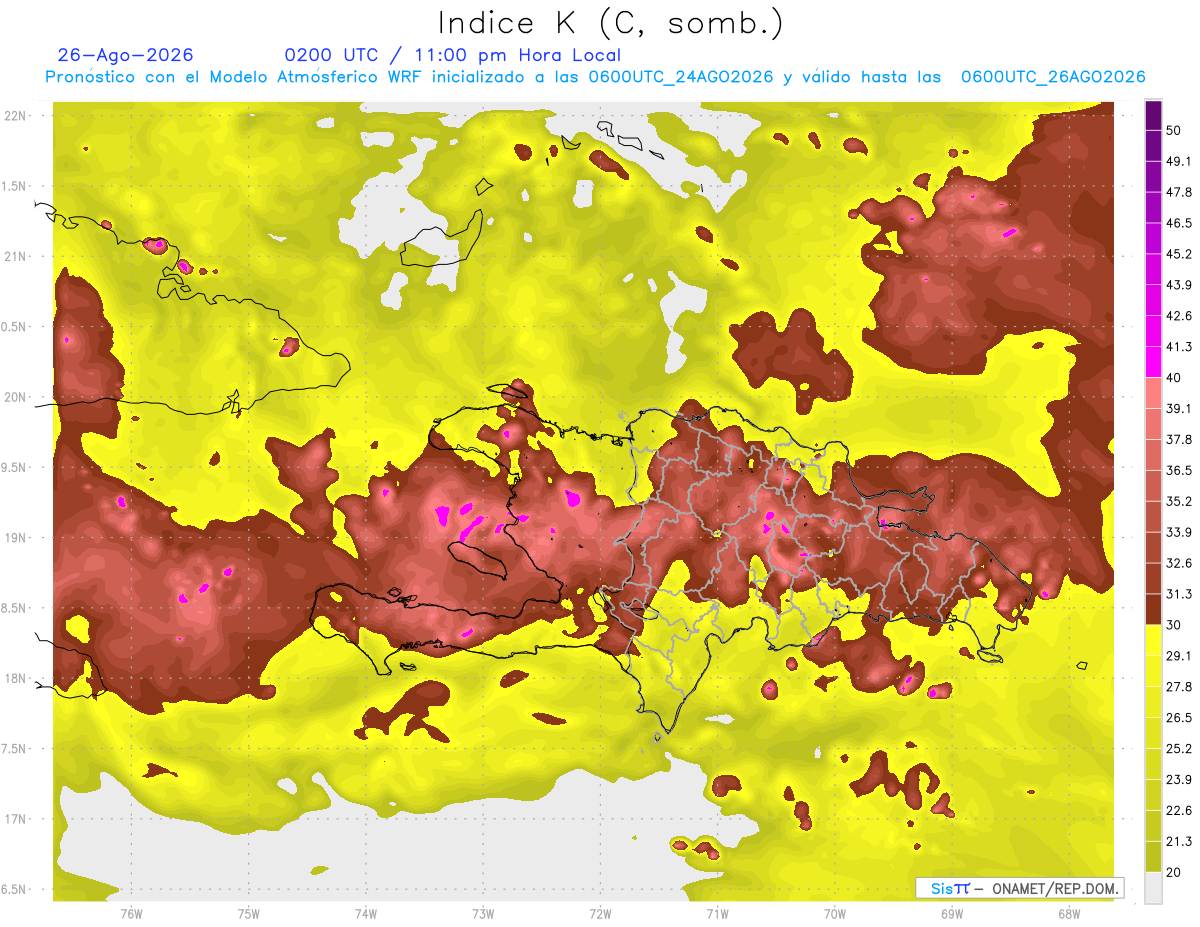Click the colorbar value "36.5"
1200x927 pixels.
click(1179, 470)
